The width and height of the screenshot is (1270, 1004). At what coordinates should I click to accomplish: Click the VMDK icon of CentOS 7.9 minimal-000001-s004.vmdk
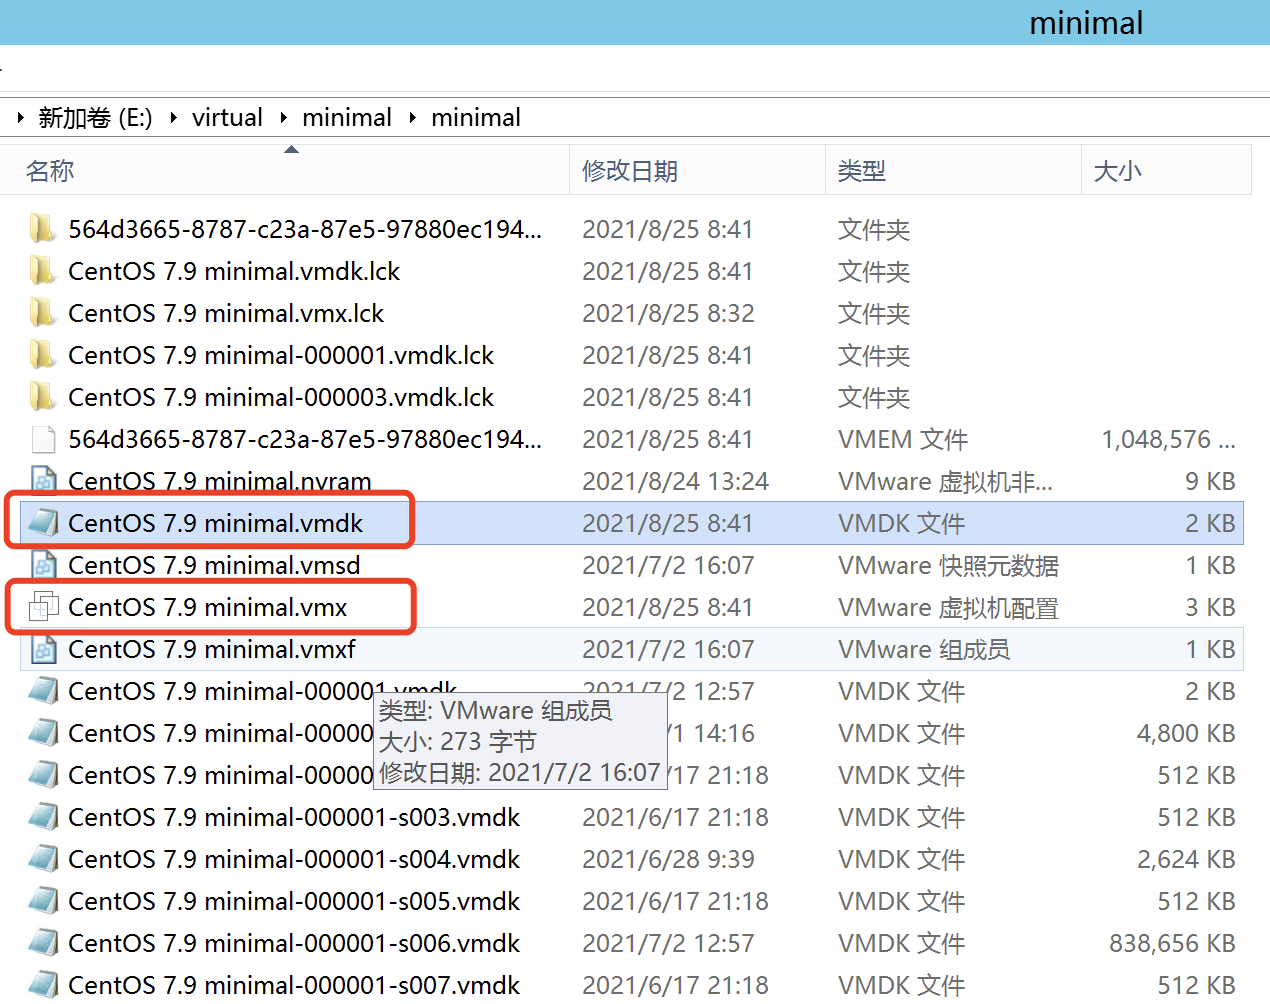click(42, 859)
